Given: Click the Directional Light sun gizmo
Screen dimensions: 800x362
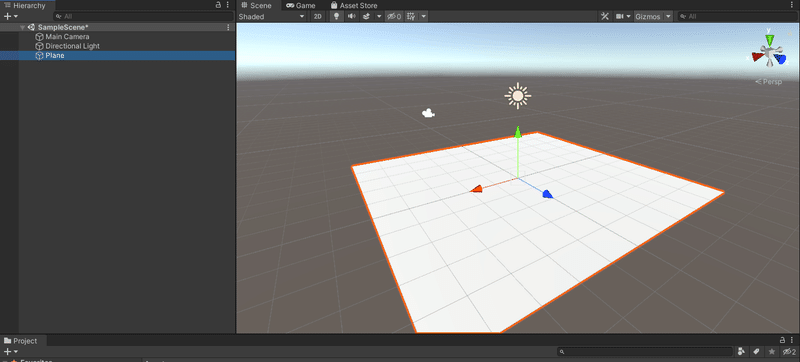Looking at the screenshot, I should point(518,95).
